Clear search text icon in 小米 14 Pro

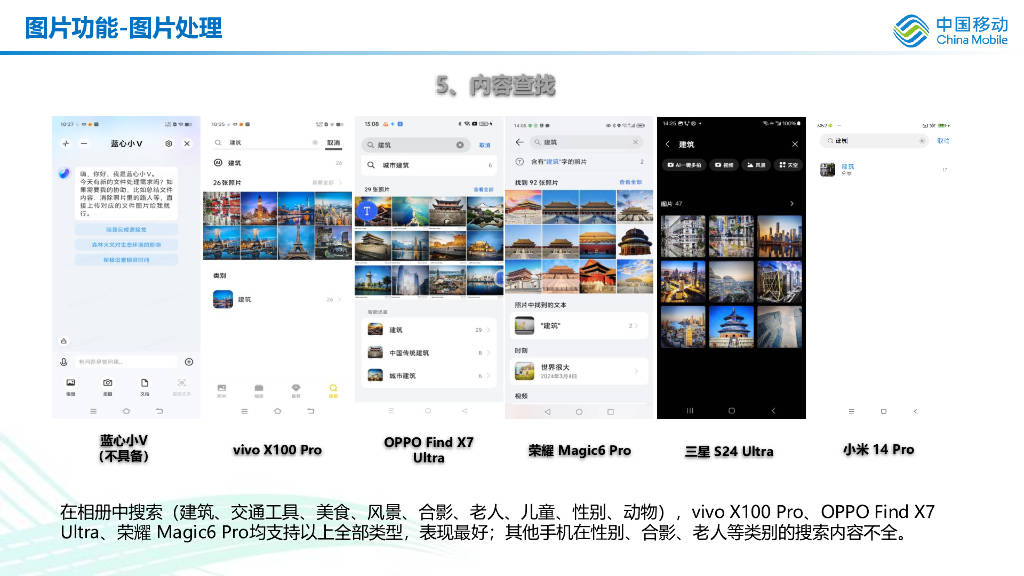[921, 141]
